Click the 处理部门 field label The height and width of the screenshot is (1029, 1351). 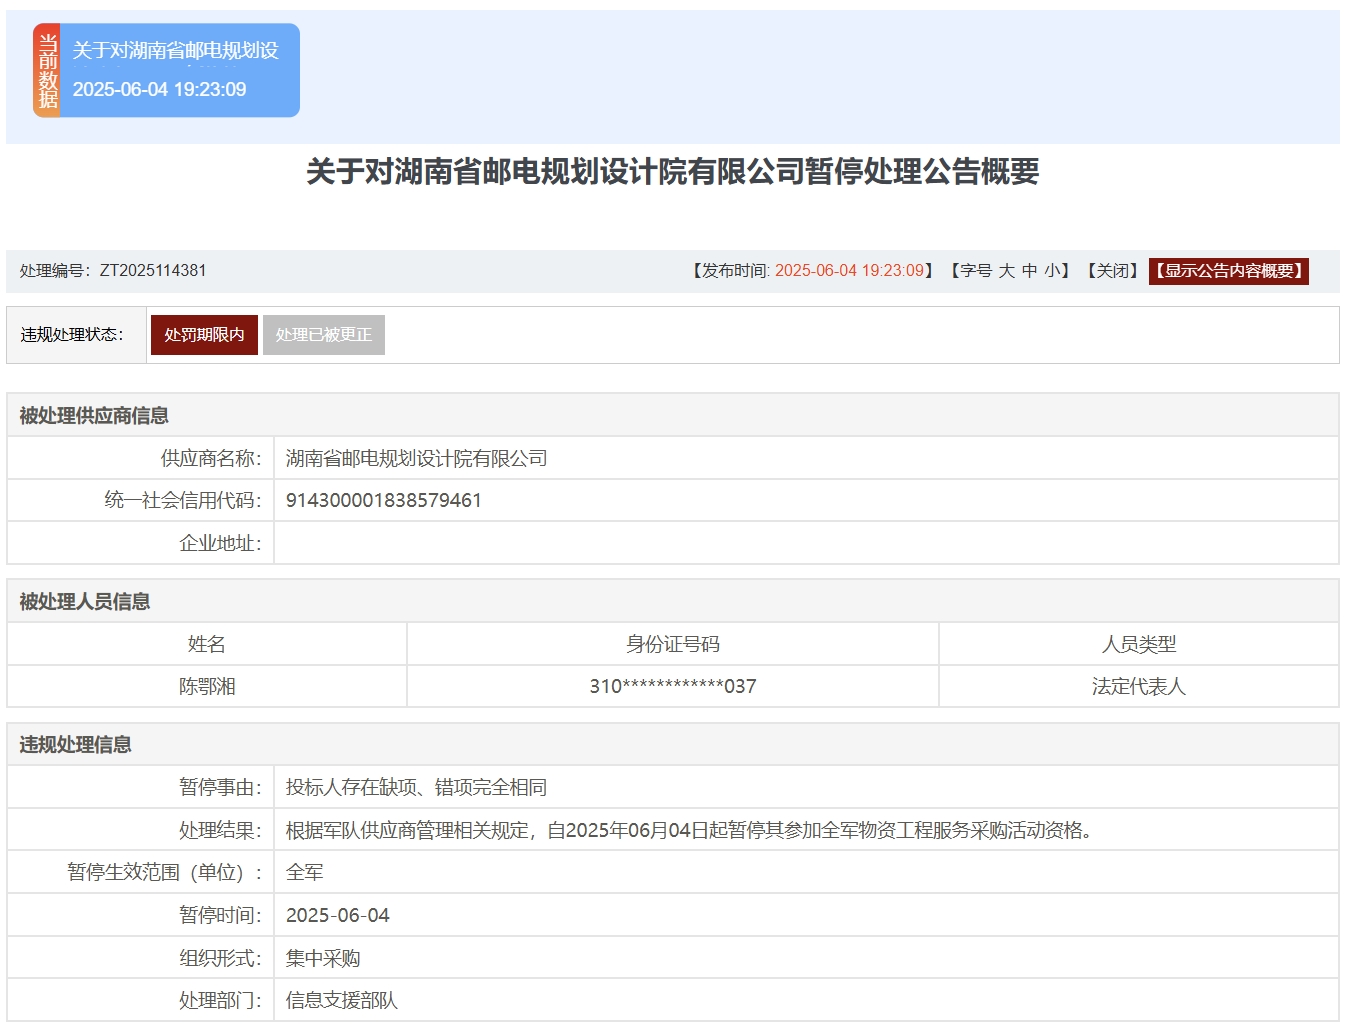tap(220, 1001)
